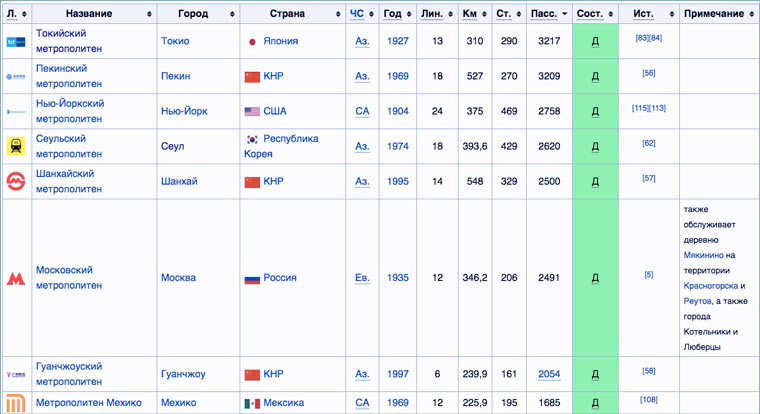Open the Москва city link
The image size is (760, 414).
[178, 278]
